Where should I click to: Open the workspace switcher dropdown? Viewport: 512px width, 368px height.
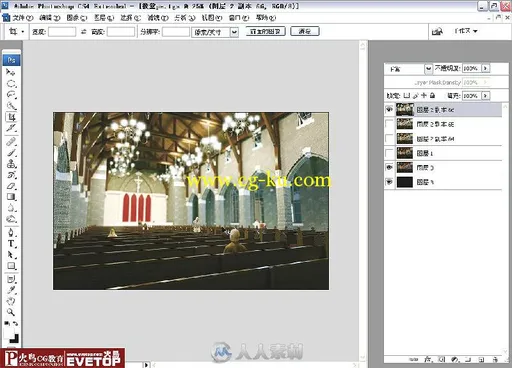click(466, 31)
